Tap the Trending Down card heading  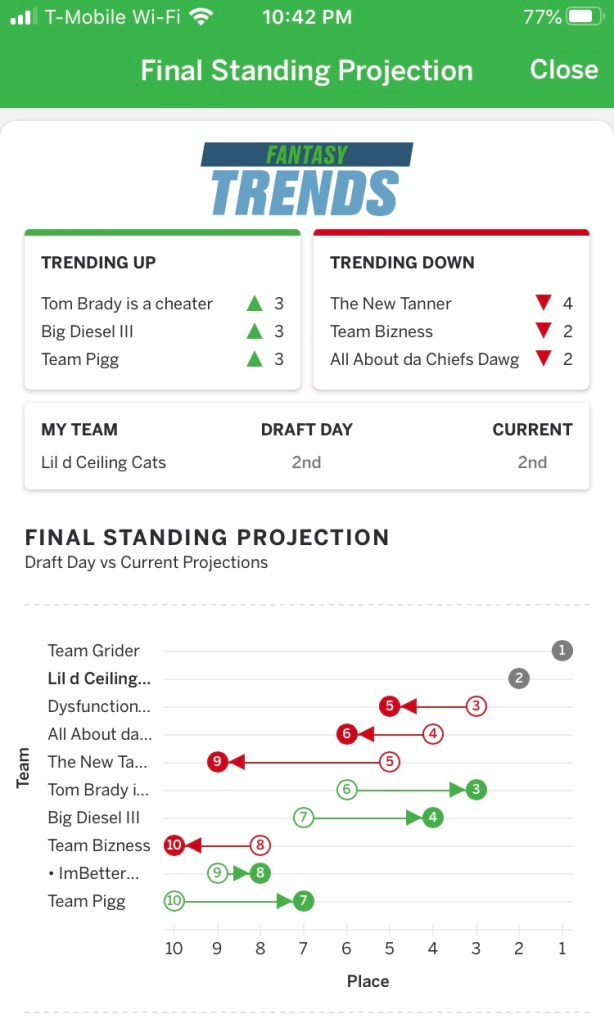tap(402, 263)
